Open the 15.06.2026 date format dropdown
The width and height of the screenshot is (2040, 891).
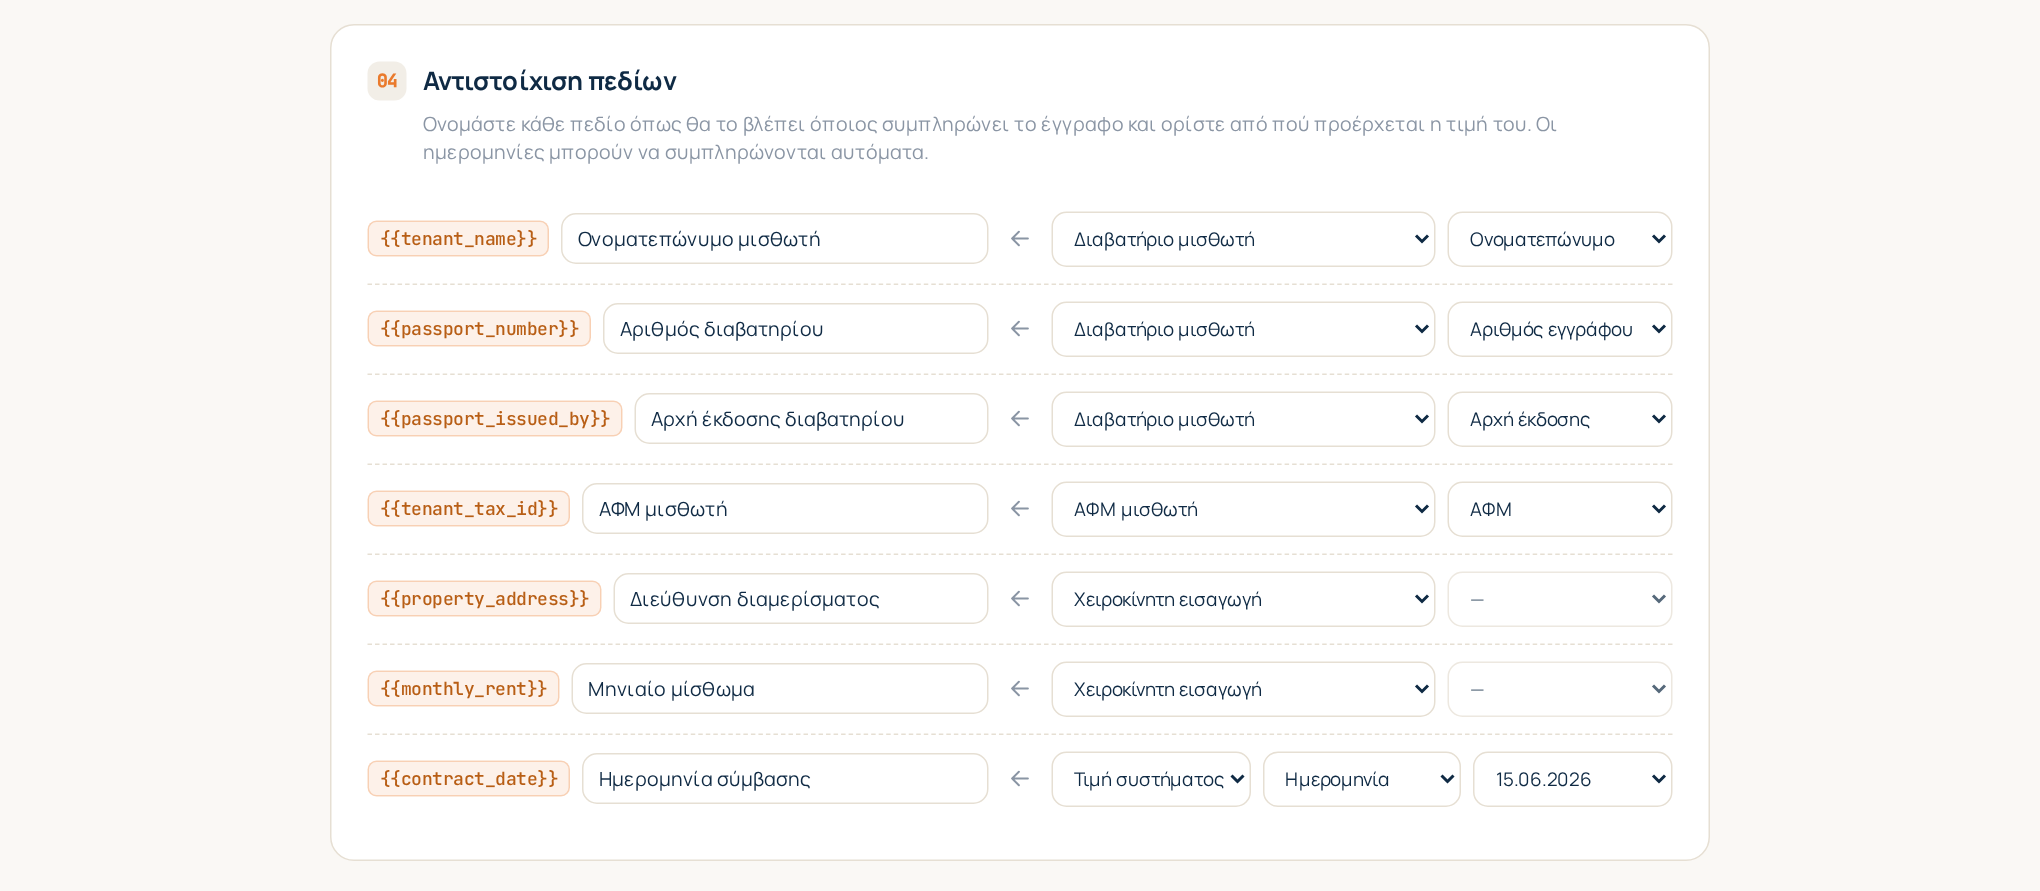[x=1573, y=779]
